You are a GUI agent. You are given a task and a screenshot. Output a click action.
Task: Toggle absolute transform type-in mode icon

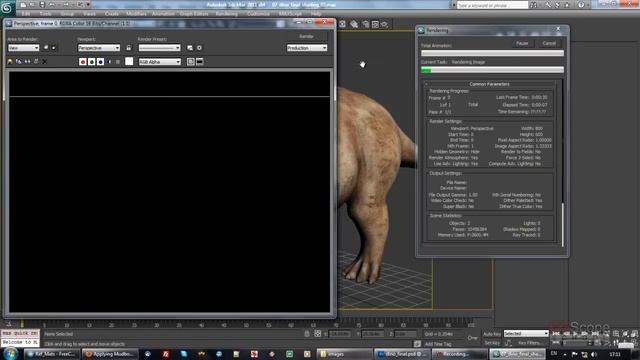(318, 334)
